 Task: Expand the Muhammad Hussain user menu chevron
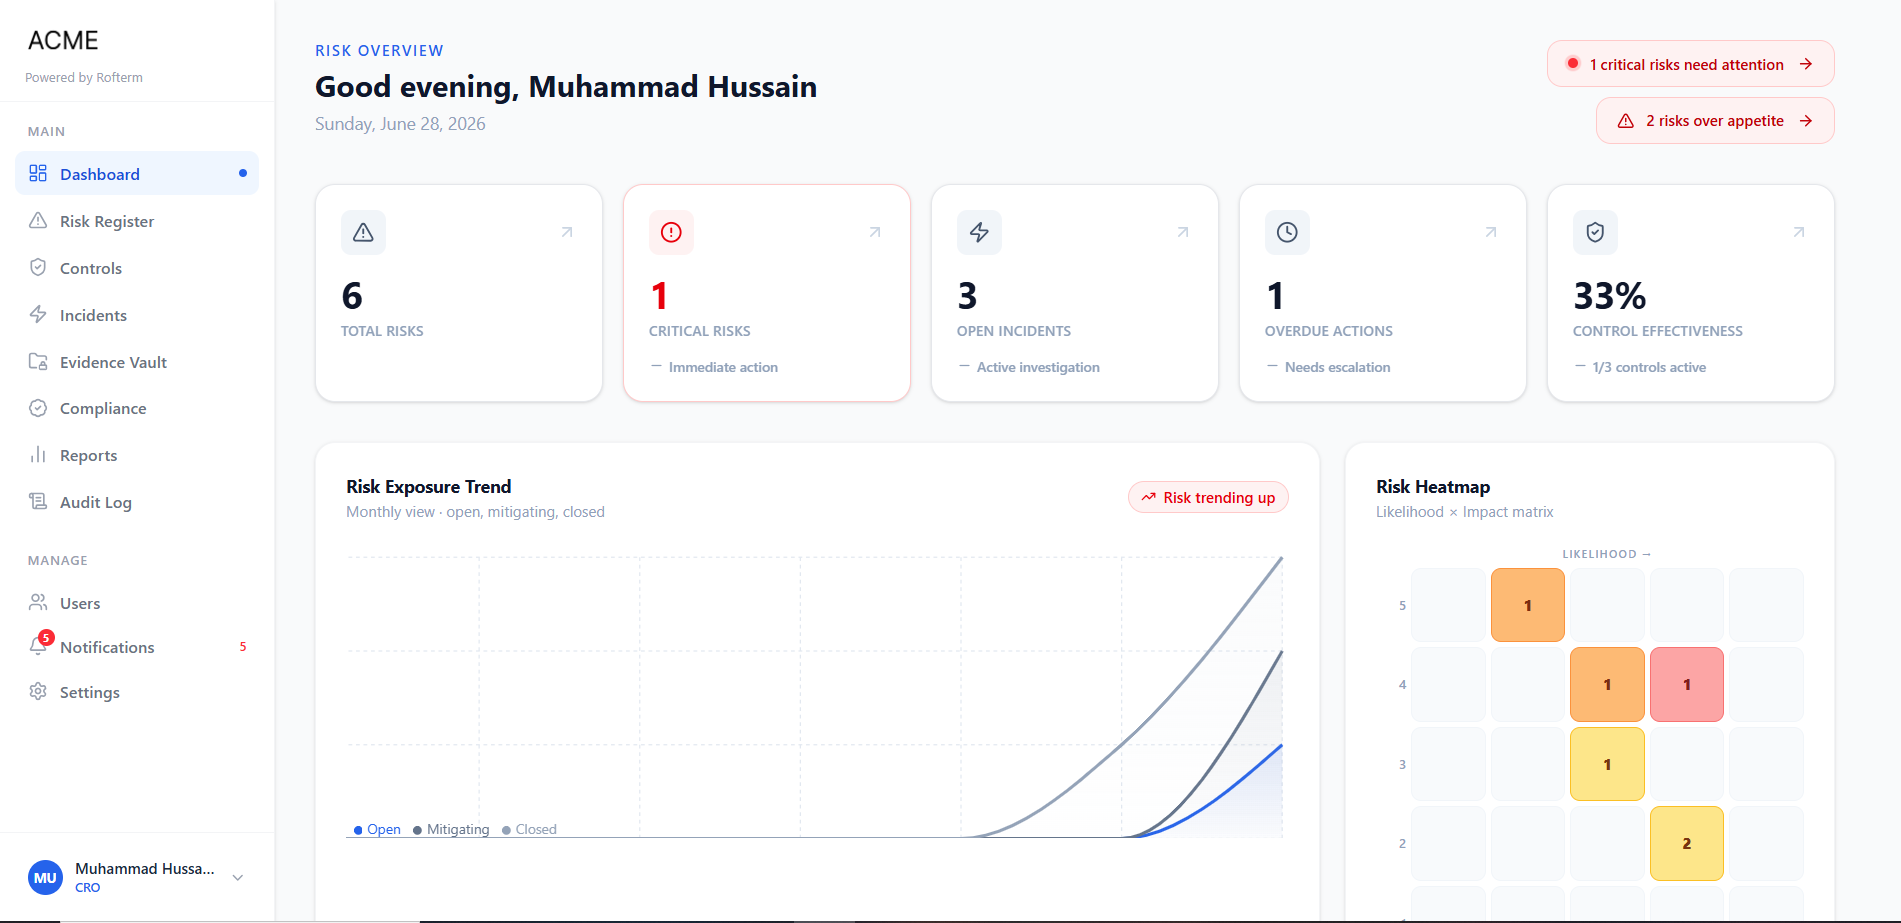coord(238,877)
